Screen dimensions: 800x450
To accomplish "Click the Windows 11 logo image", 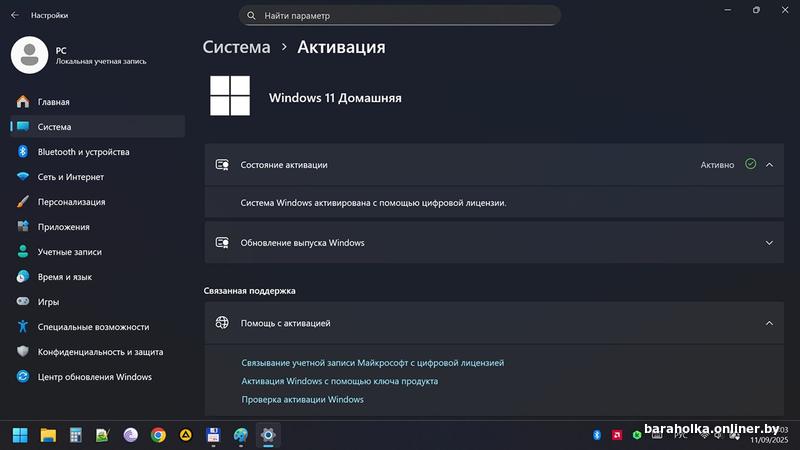I will coord(230,95).
